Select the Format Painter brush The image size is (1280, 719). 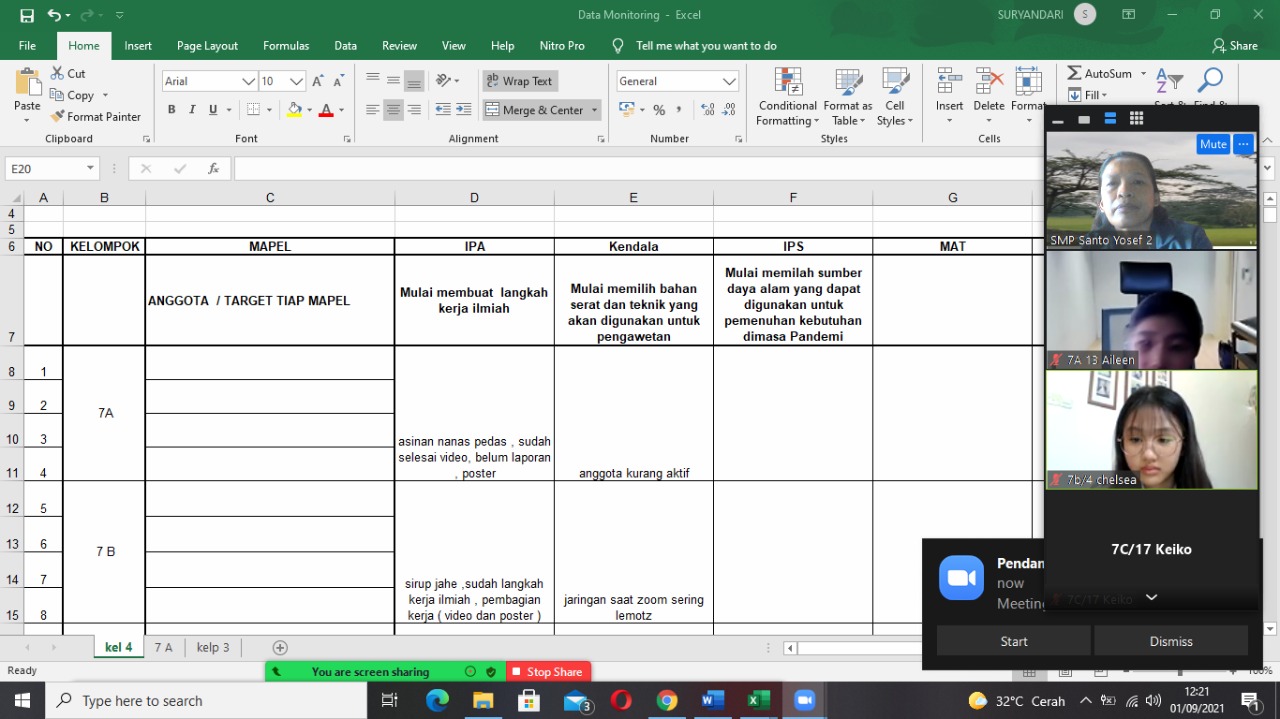coord(57,116)
